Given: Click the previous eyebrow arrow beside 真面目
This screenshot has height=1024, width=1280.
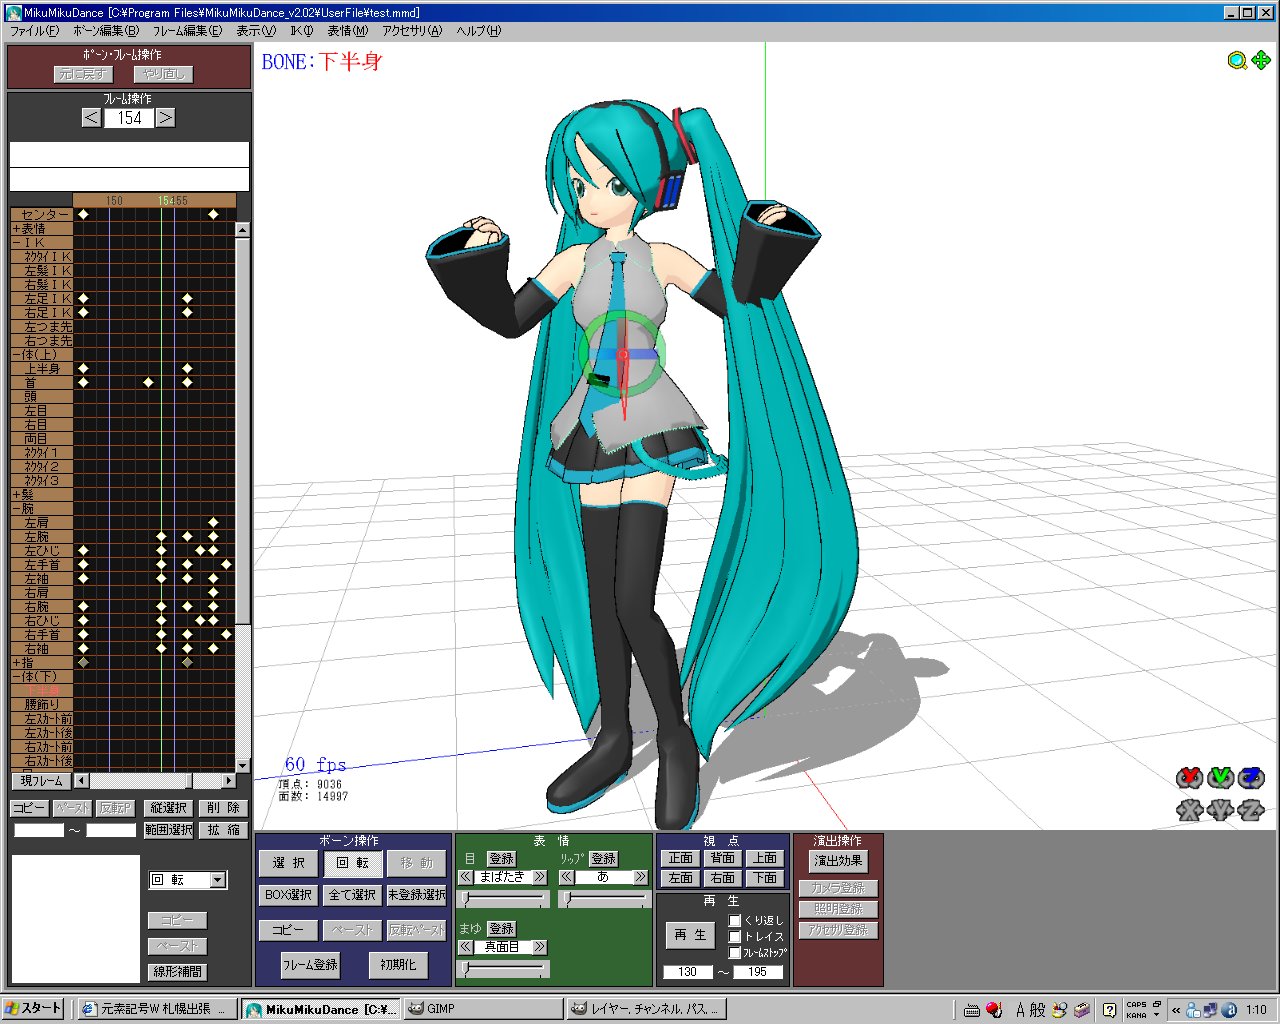Looking at the screenshot, I should pyautogui.click(x=466, y=947).
